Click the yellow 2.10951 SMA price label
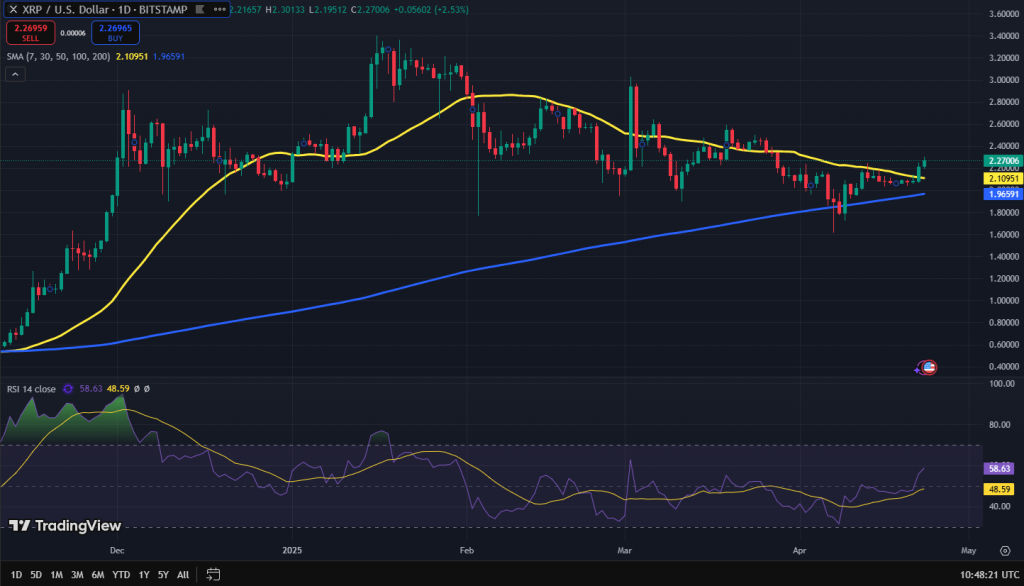This screenshot has width=1024, height=586. point(1003,178)
